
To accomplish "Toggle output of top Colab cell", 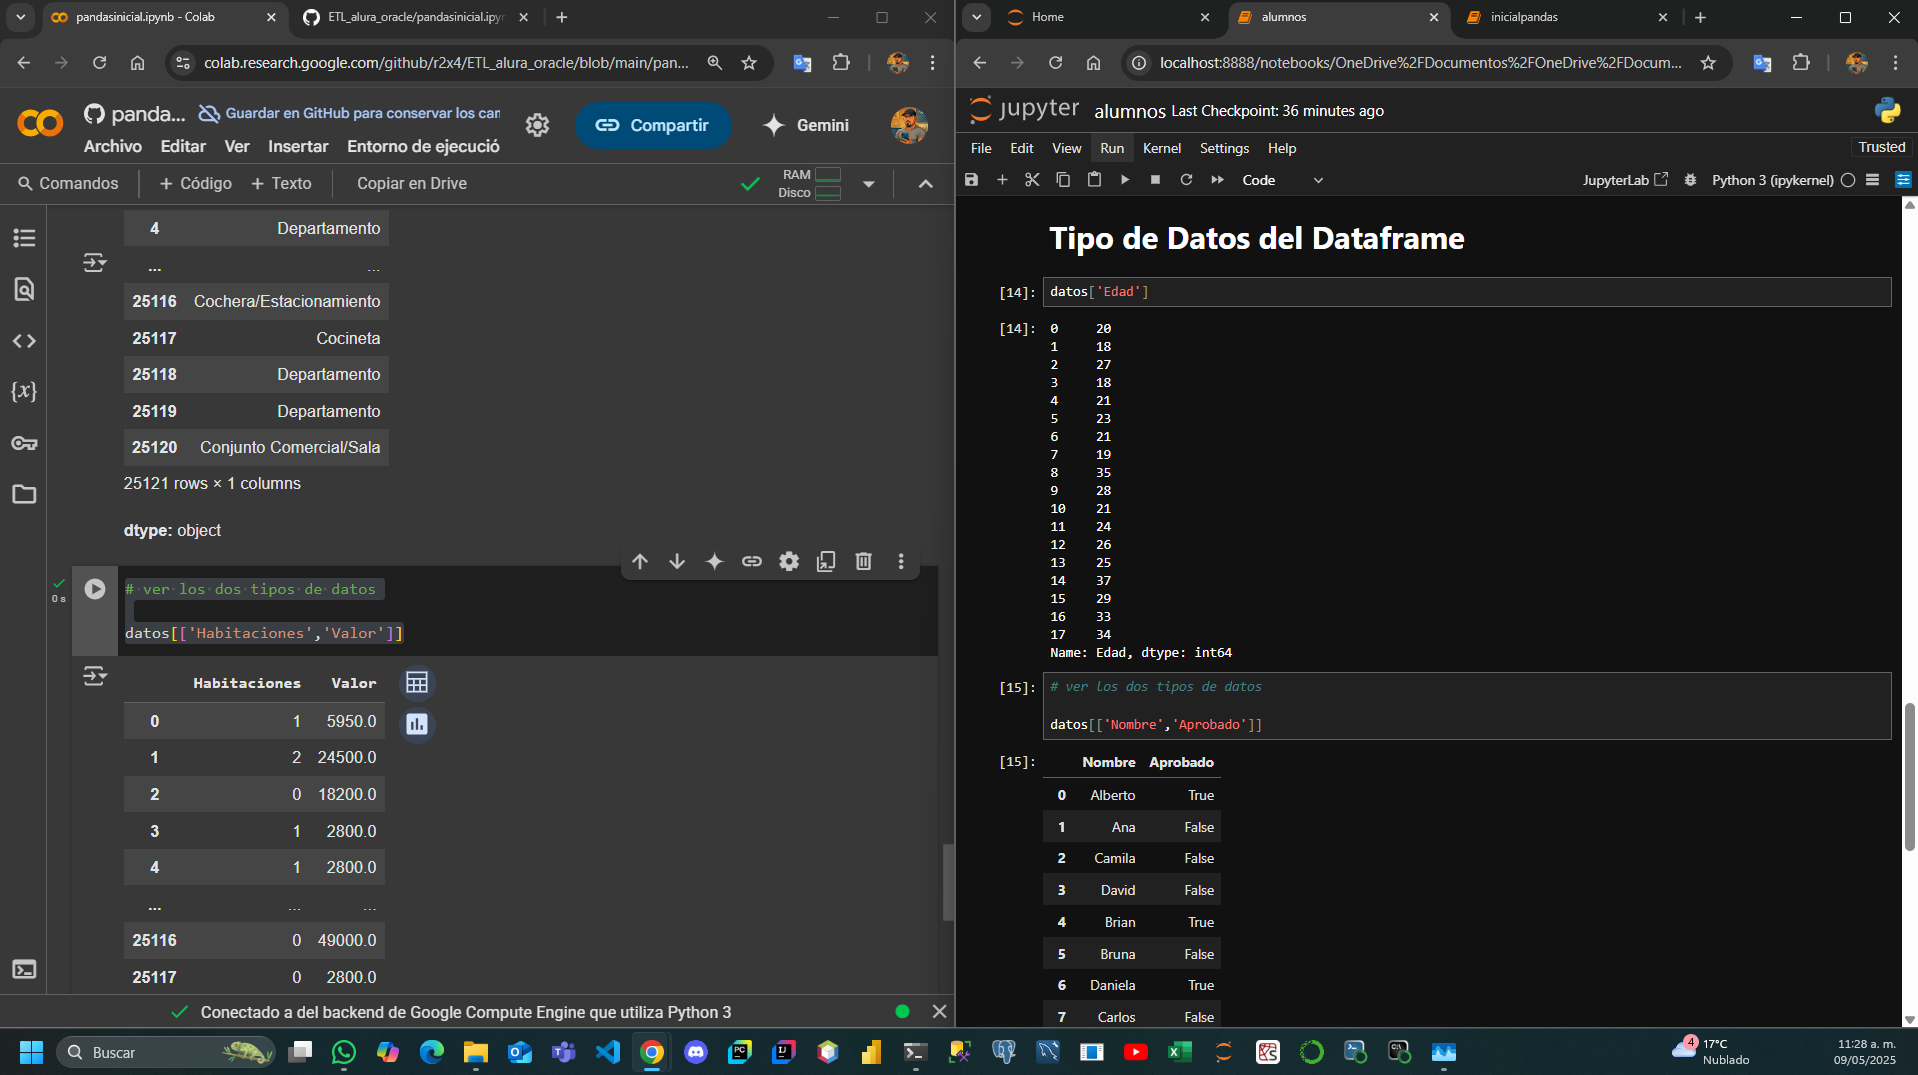I will [x=95, y=263].
